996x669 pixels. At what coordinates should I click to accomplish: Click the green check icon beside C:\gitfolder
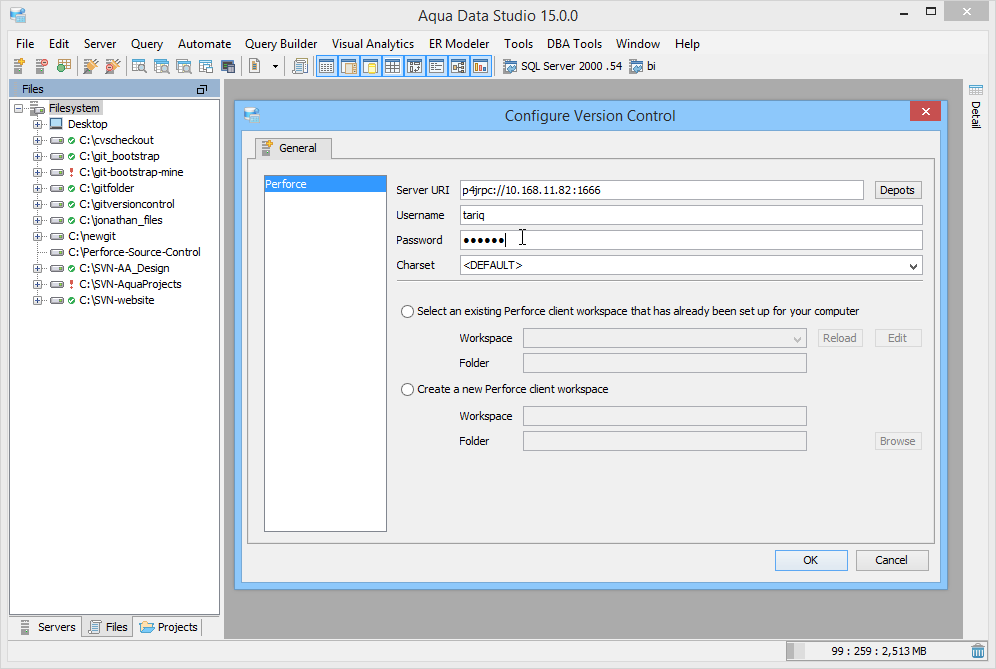(x=71, y=188)
